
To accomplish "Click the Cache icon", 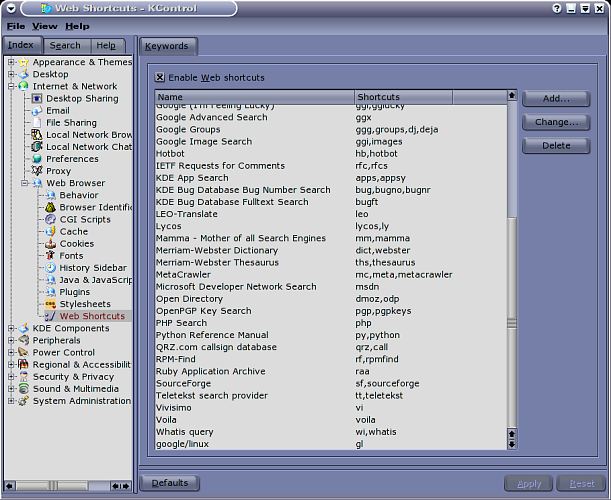I will tap(50, 231).
